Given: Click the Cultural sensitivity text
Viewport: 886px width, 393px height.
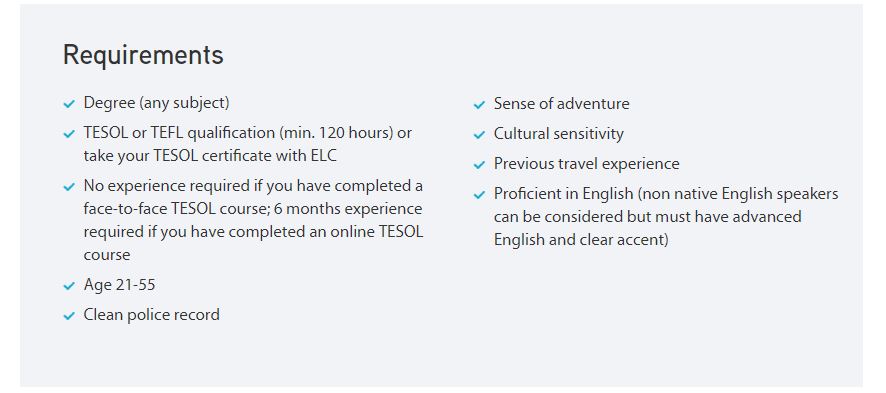Looking at the screenshot, I should pyautogui.click(x=559, y=134).
